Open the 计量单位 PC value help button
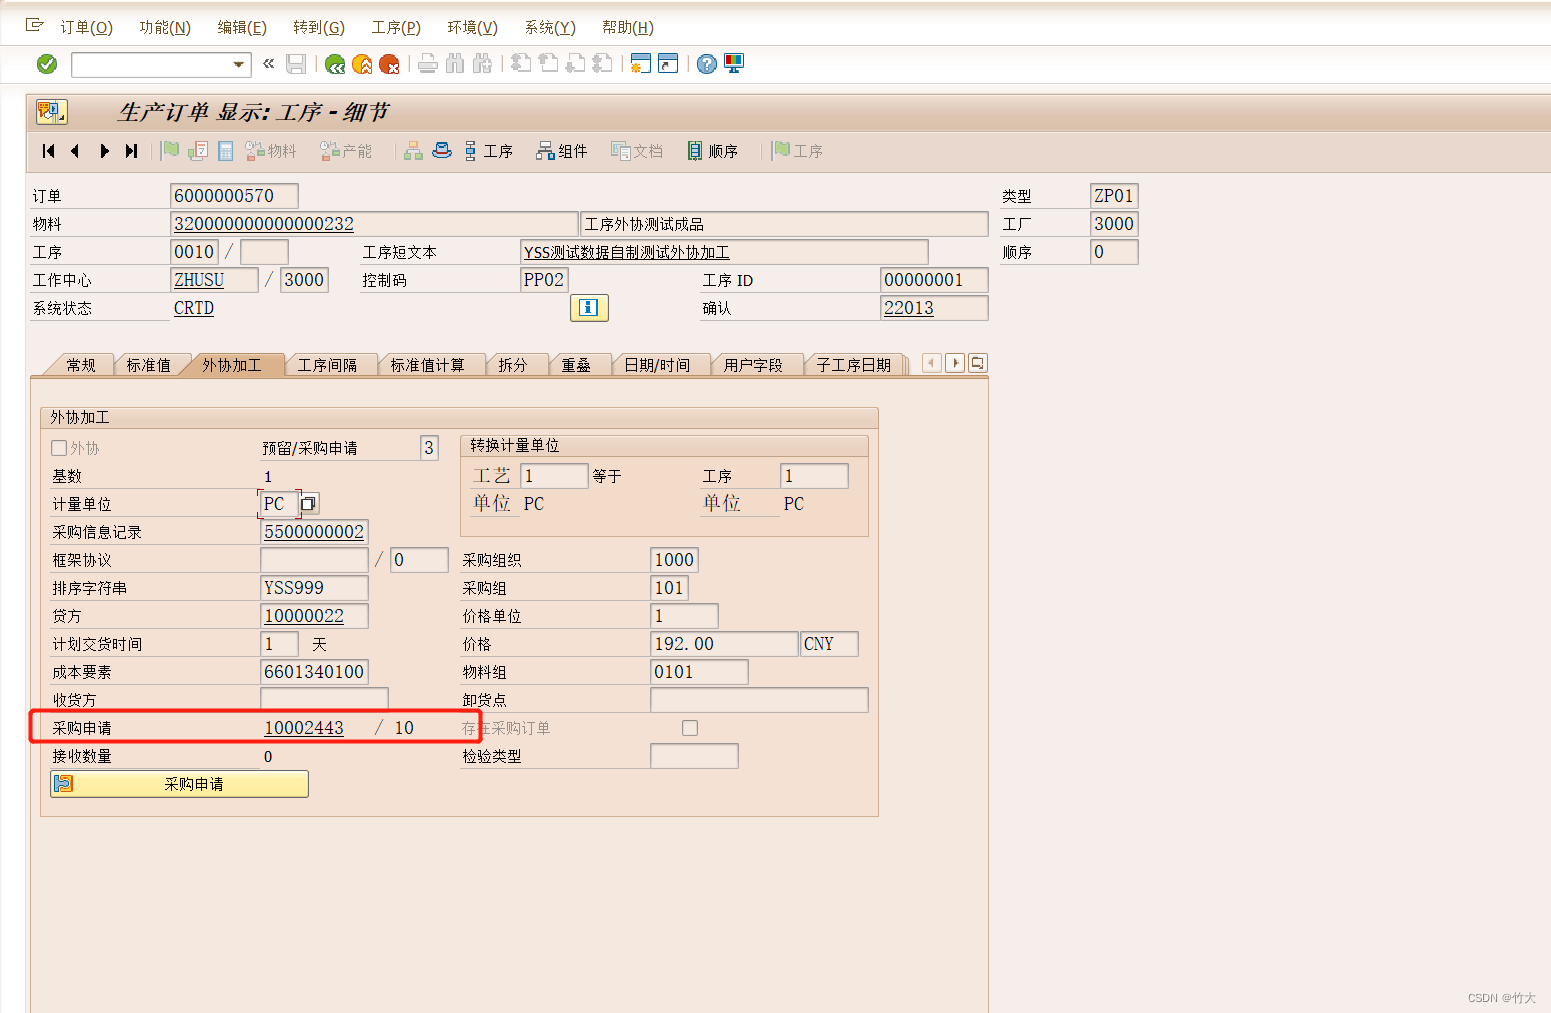Viewport: 1551px width, 1013px height. point(309,504)
